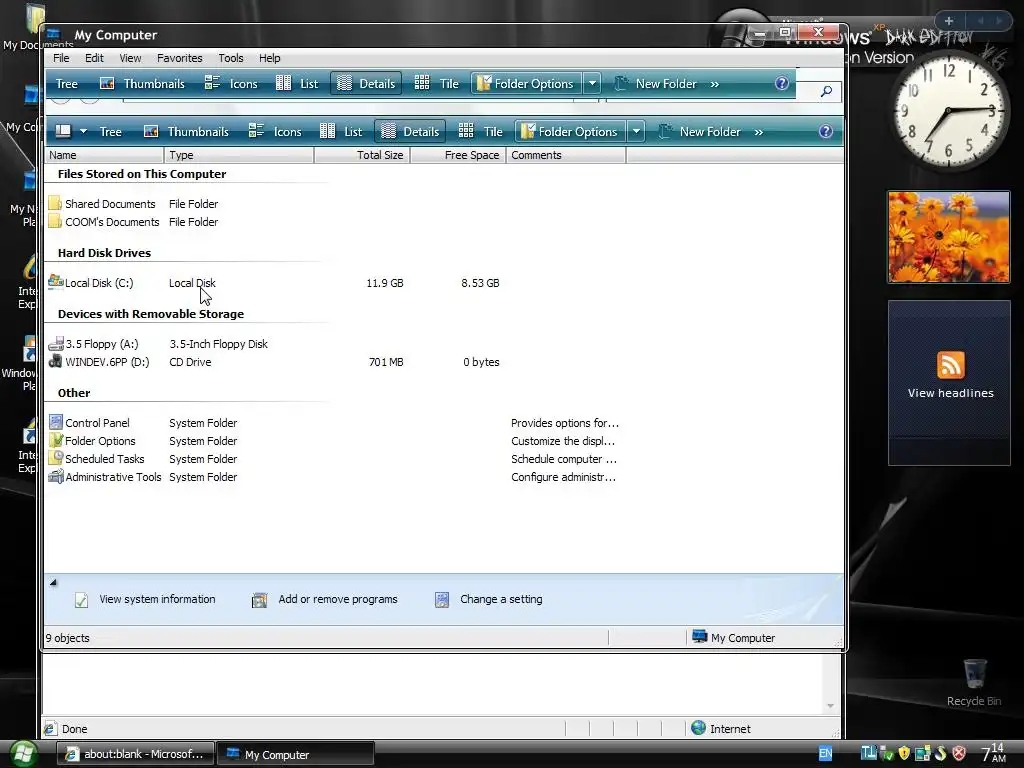Image resolution: width=1024 pixels, height=768 pixels.
Task: Sort by the Type column header
Action: click(x=239, y=155)
